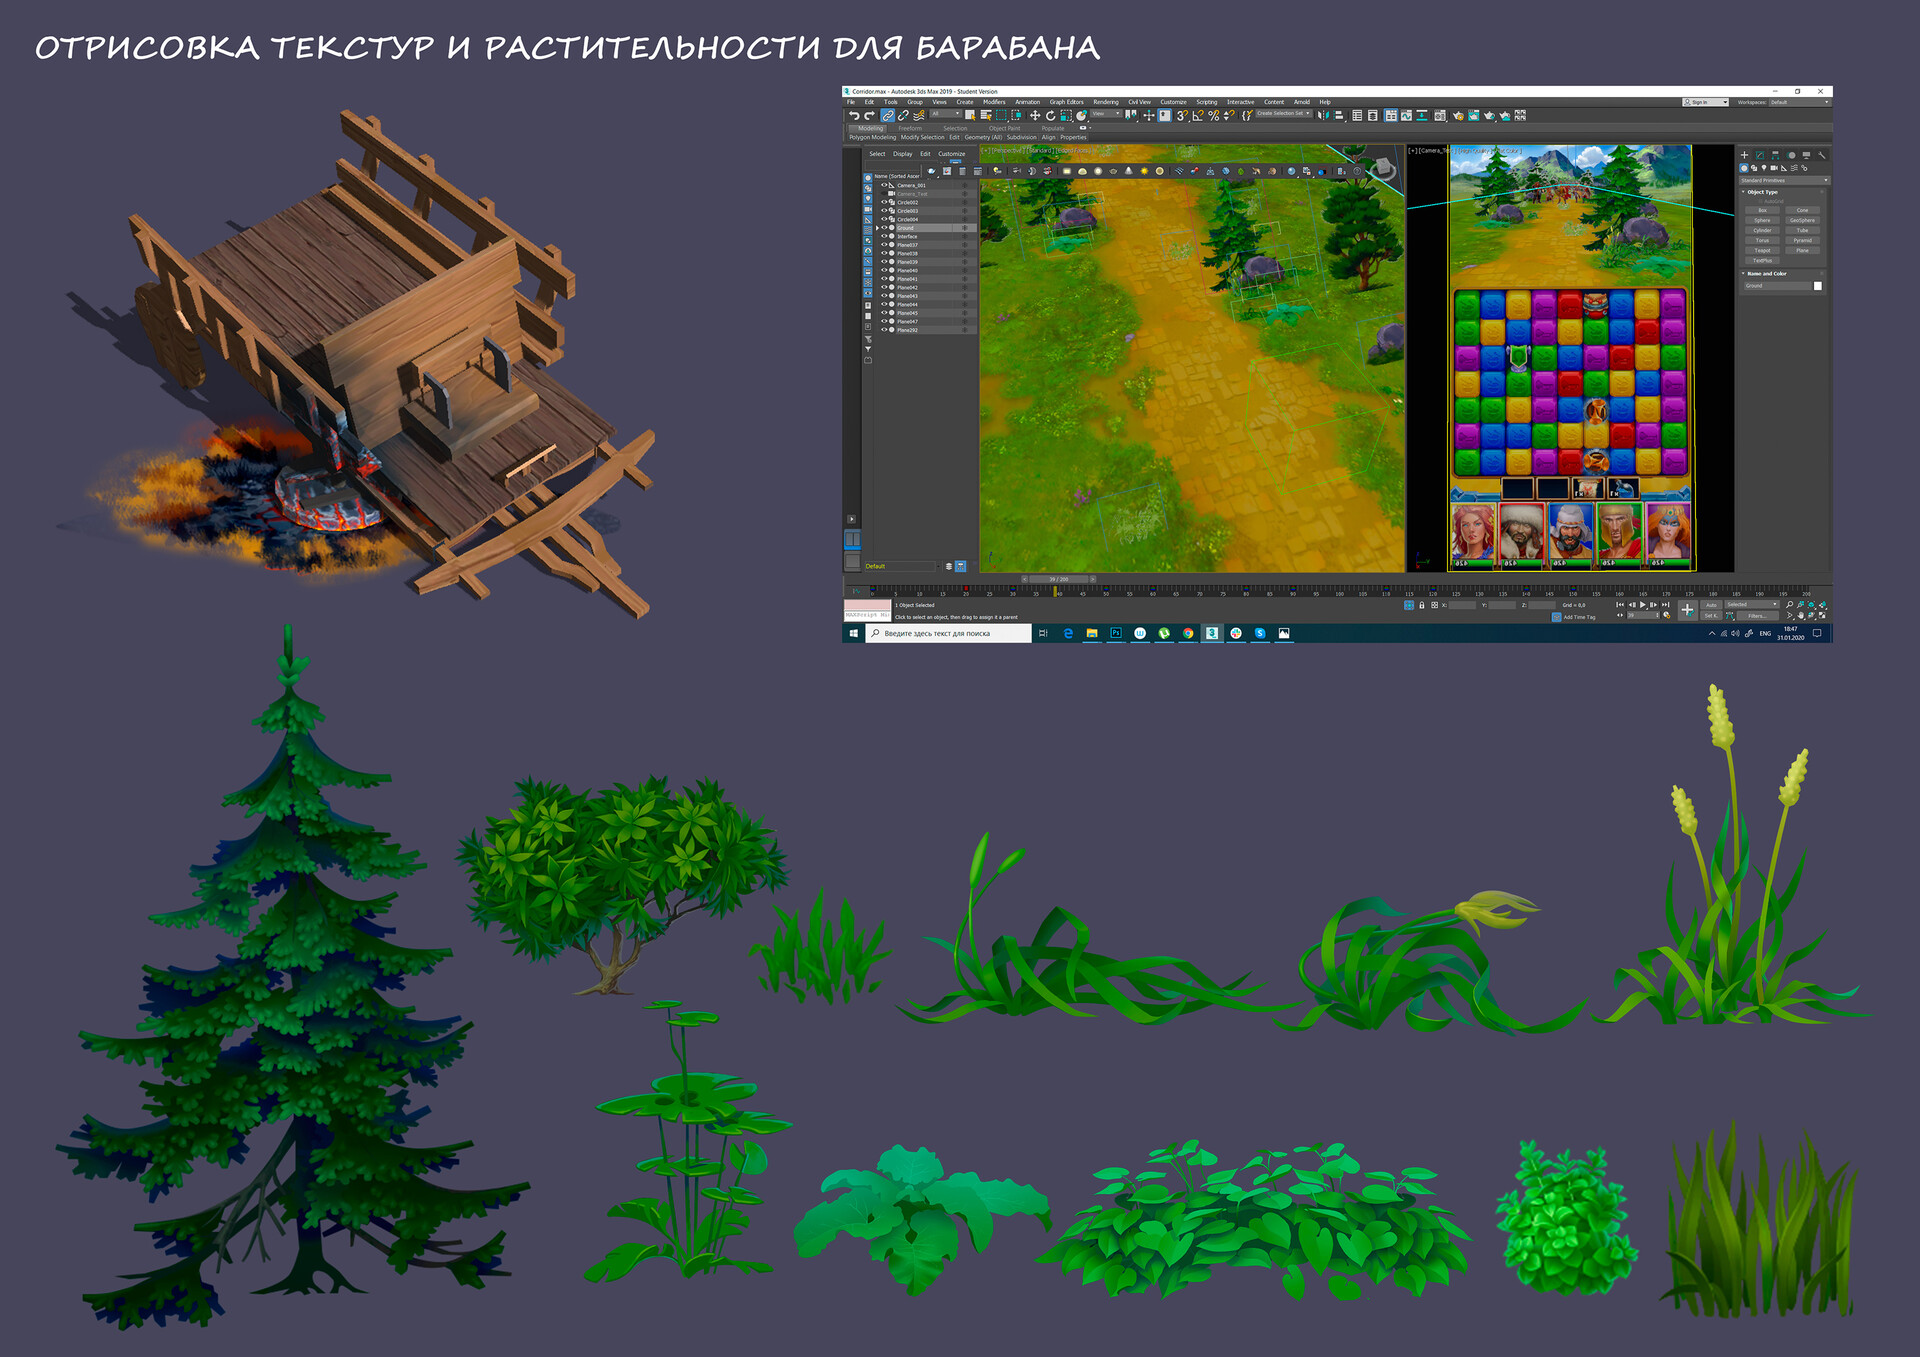Open Rendered Frame Window icon

point(1474,115)
